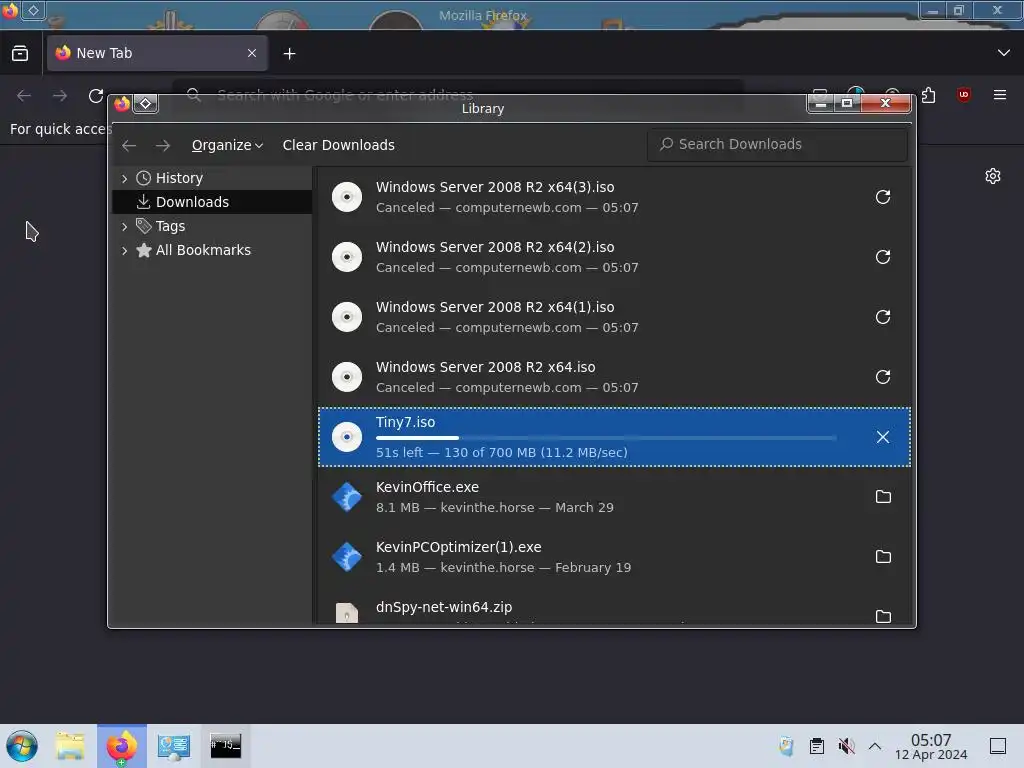This screenshot has height=768, width=1024.
Task: Retry Windows Server 2008 R2 x64(3).iso download
Action: pyautogui.click(x=882, y=197)
